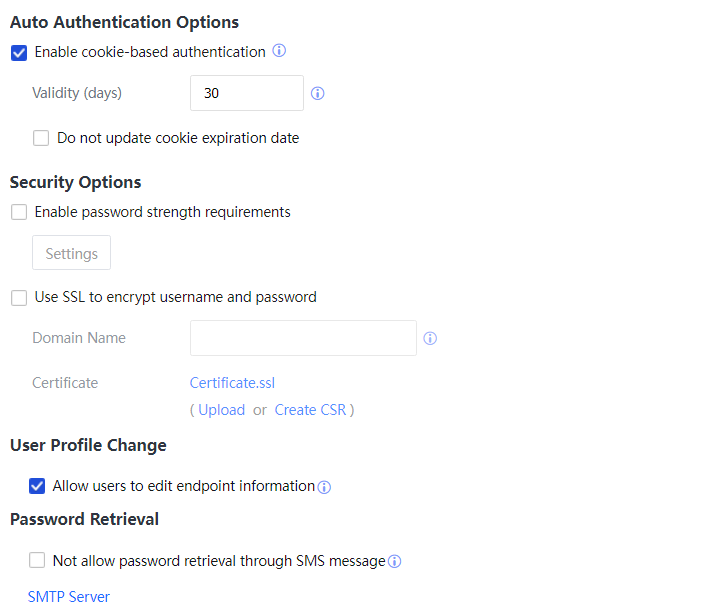719x612 pixels.
Task: Click the Password Retrieval section heading
Action: click(84, 519)
